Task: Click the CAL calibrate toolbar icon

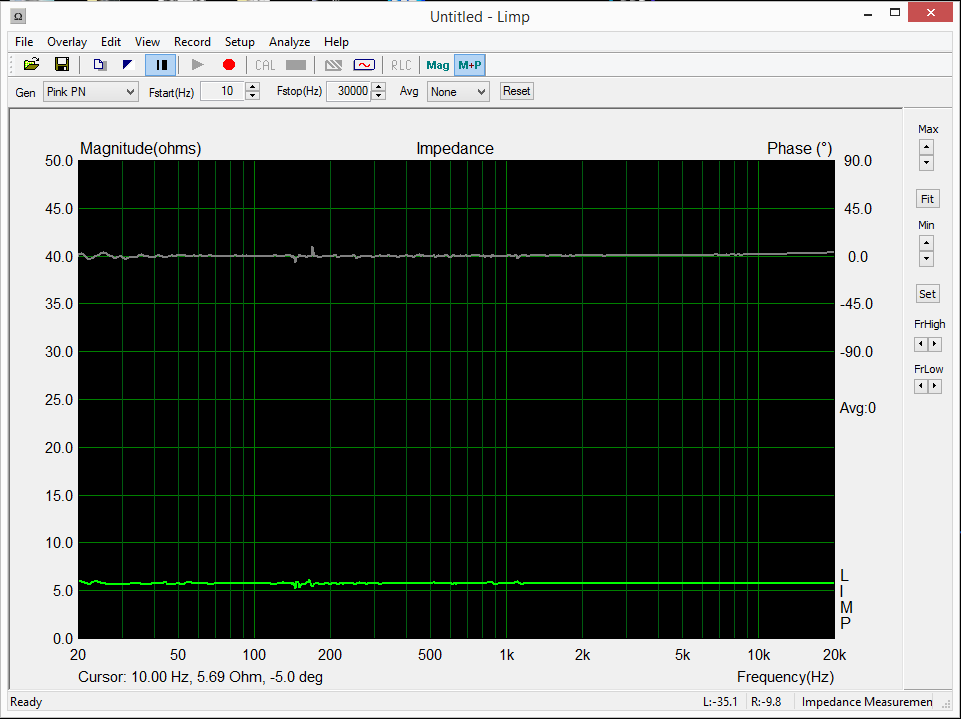Action: [265, 65]
